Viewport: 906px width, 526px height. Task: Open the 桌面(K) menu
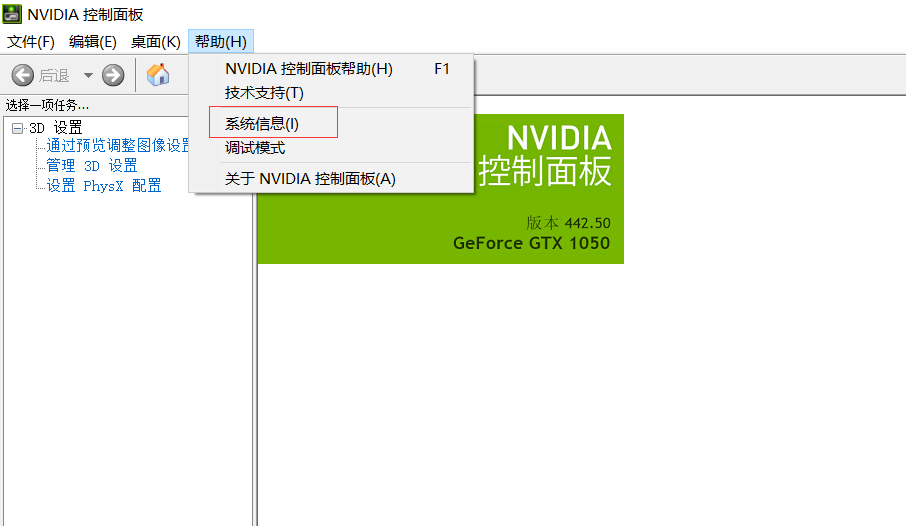[155, 42]
